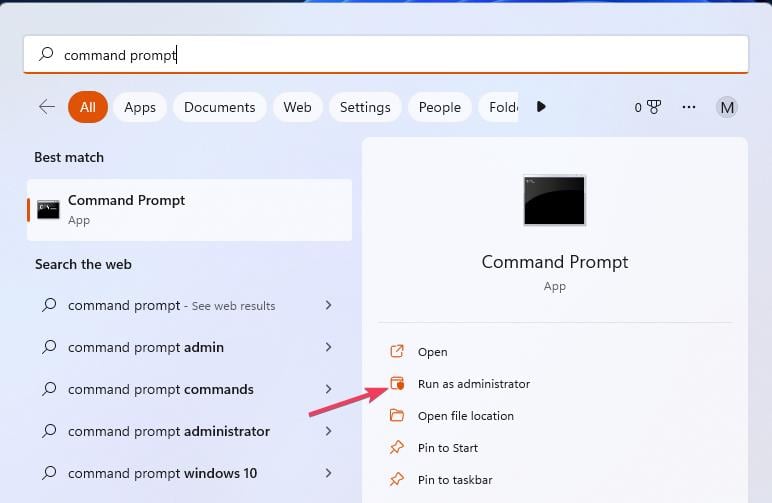Screen dimensions: 772x503
Task: Show more filters with the play arrow
Action: [541, 107]
